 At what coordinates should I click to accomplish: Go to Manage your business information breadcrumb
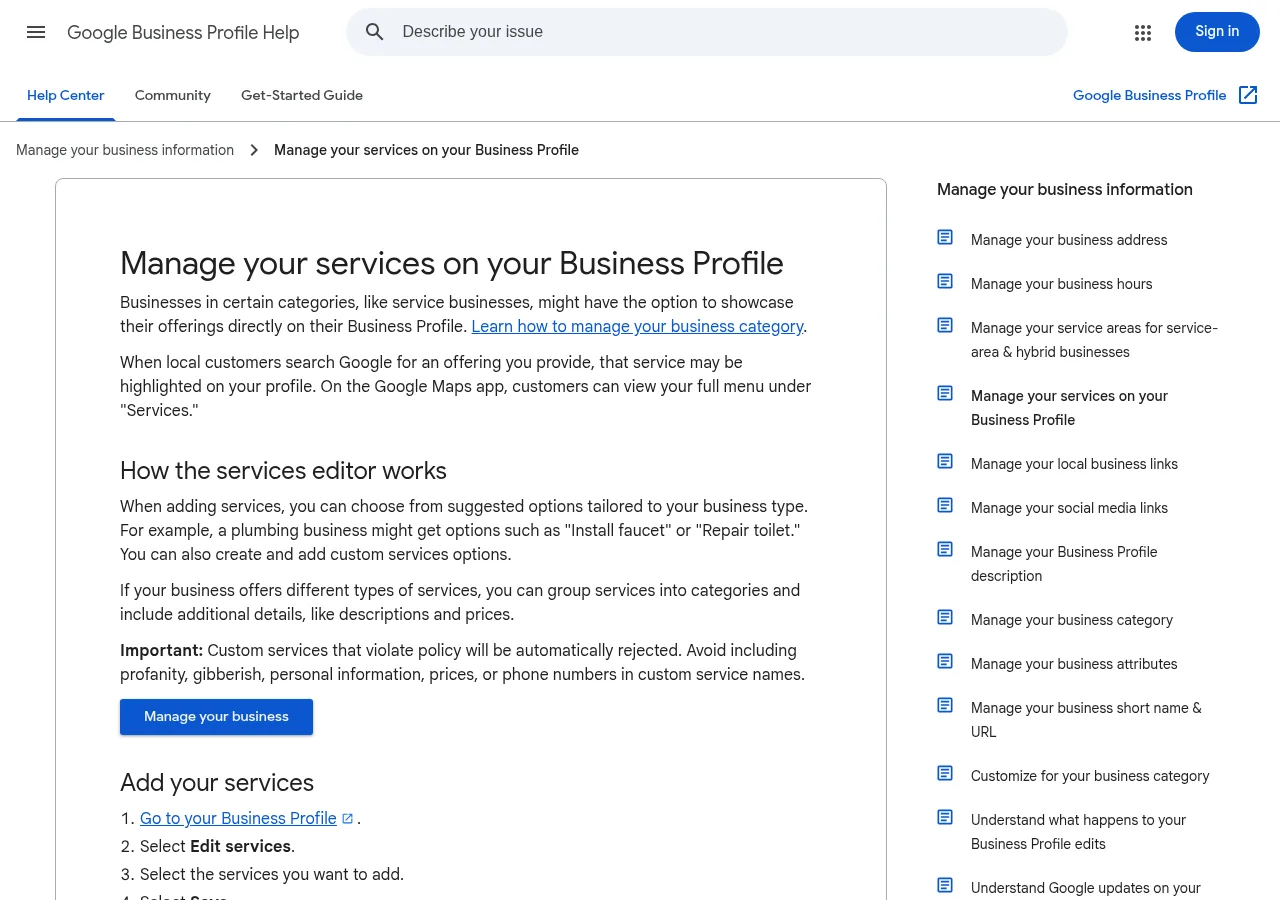(x=125, y=150)
